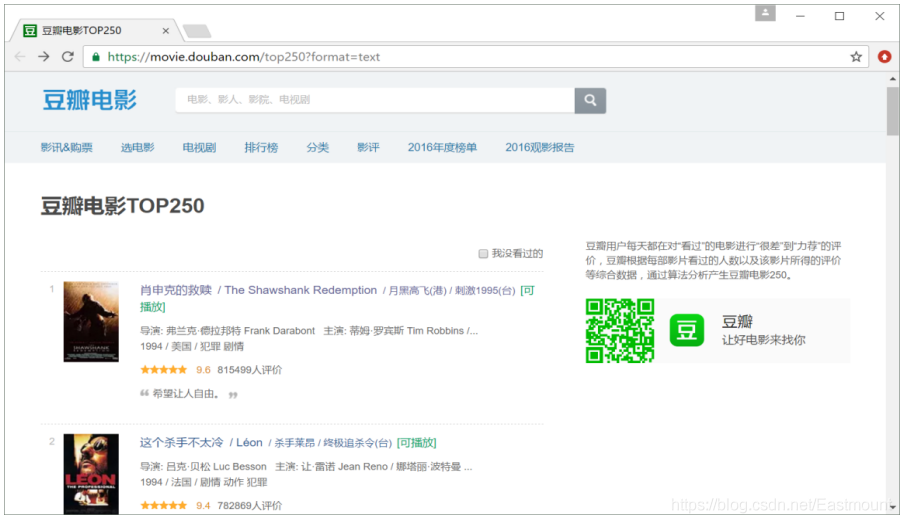Image resolution: width=902 pixels, height=523 pixels.
Task: Click the Léon five-star rating
Action: click(x=163, y=506)
